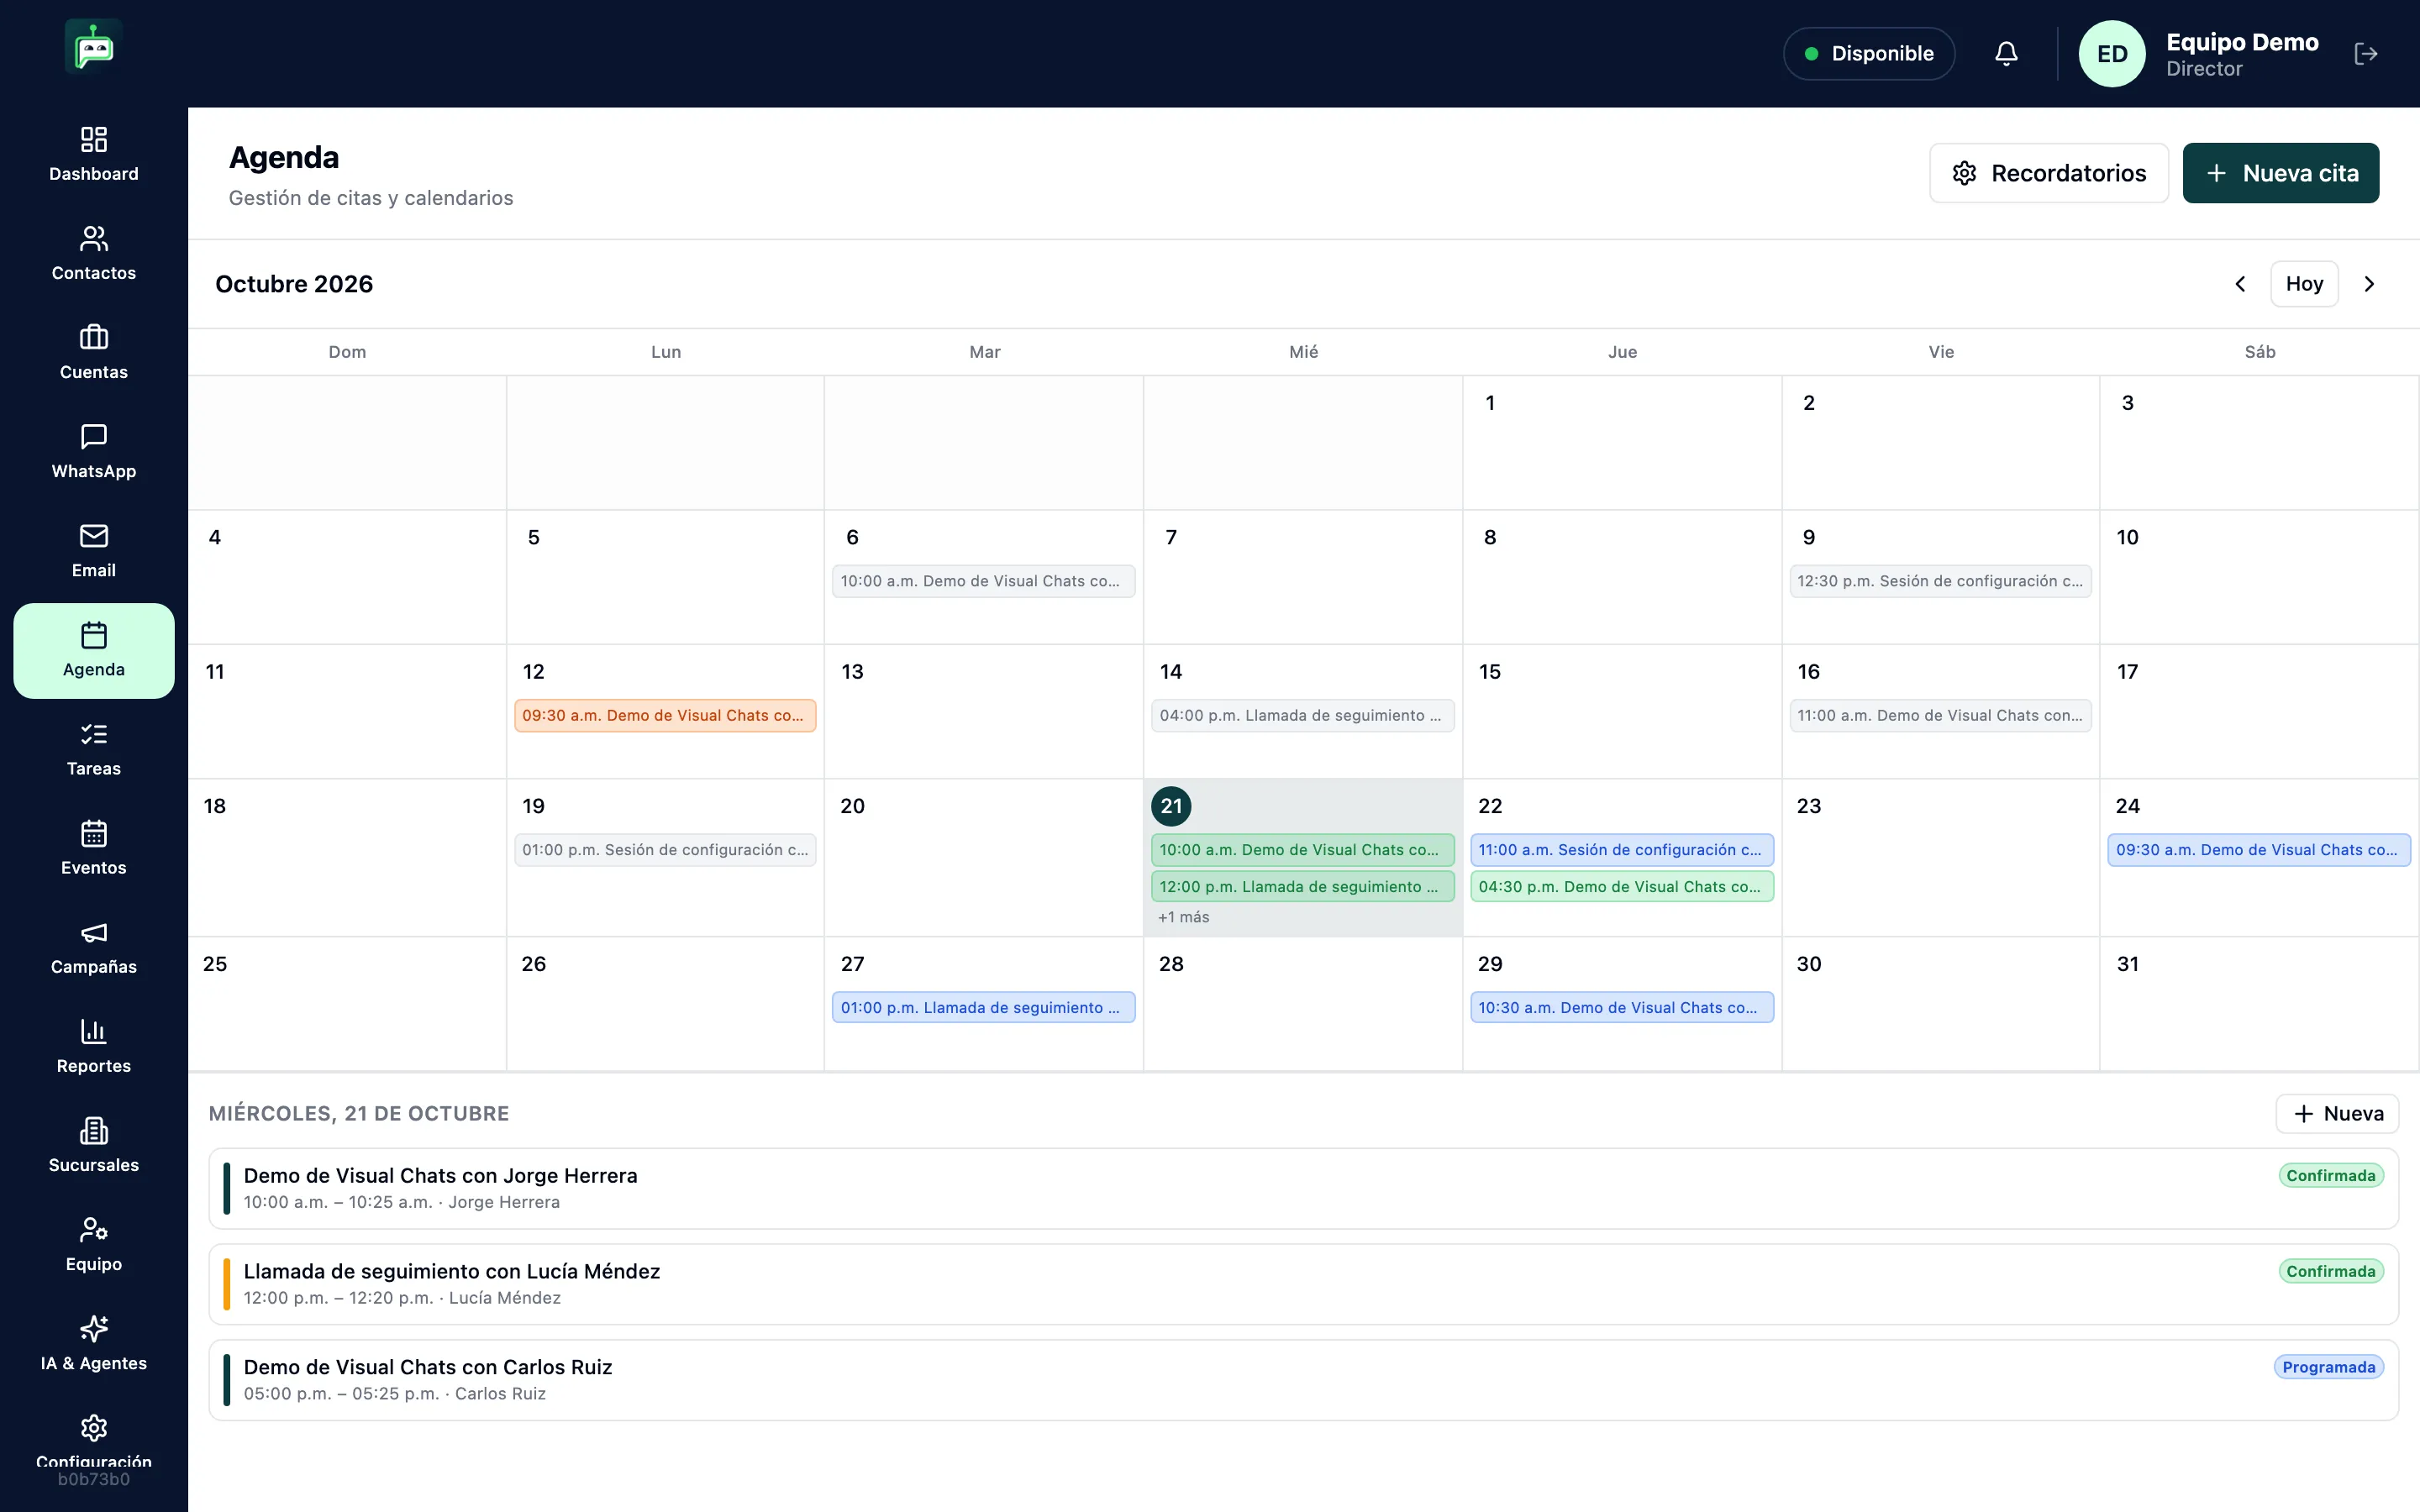Click the robot app logo

pos(94,46)
